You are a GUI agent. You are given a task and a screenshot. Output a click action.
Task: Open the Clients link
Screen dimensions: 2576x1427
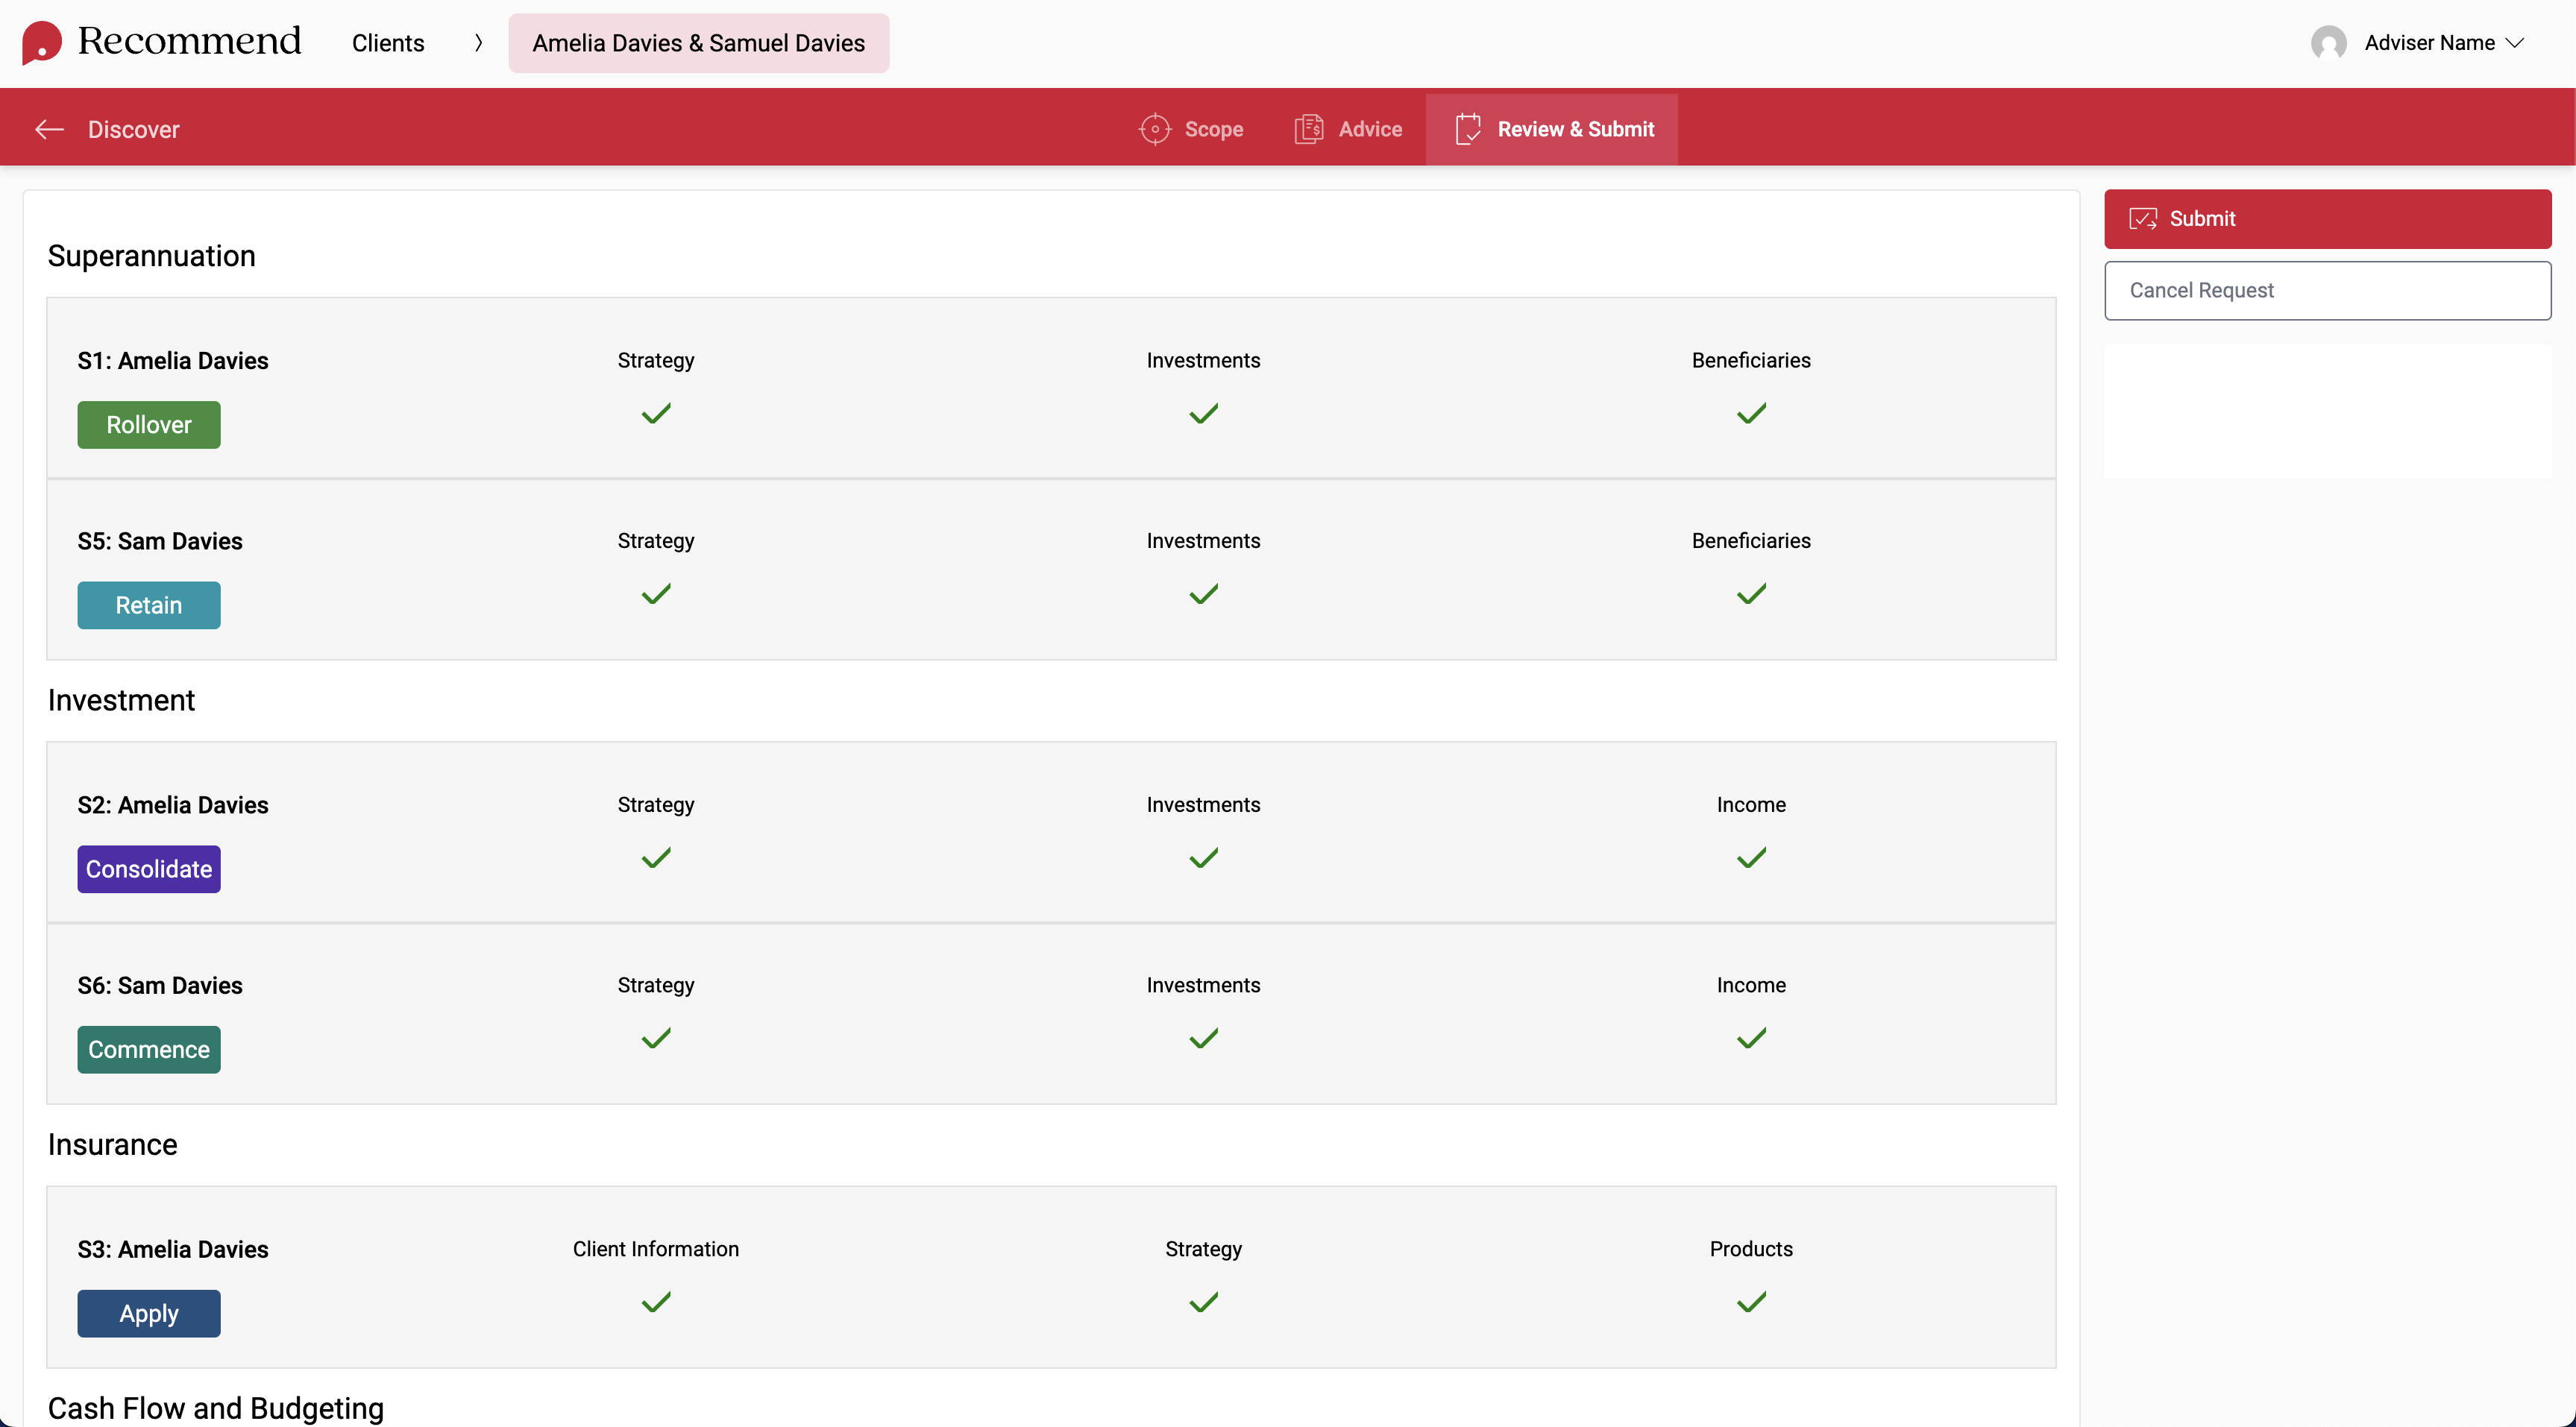point(388,43)
